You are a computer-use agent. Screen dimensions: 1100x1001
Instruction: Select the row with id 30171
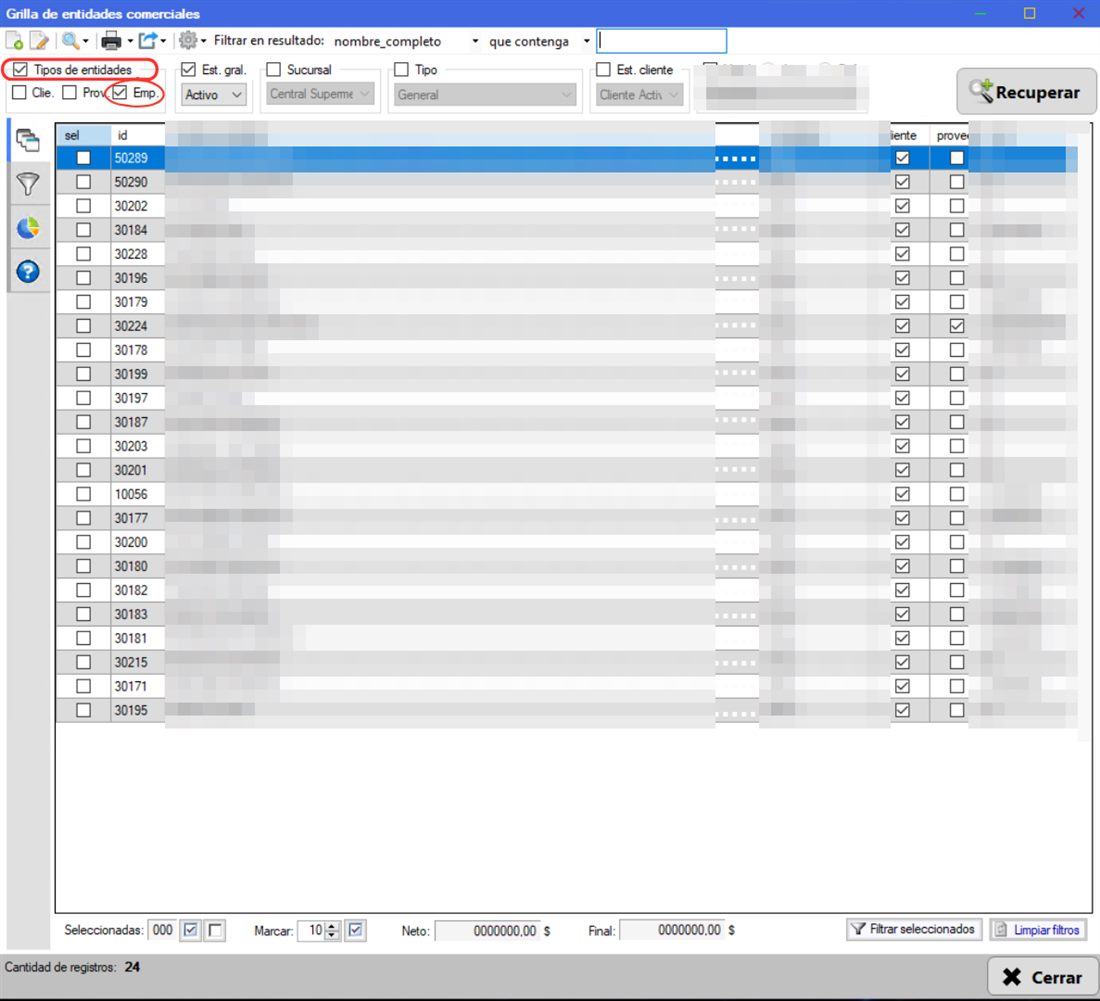coord(567,686)
